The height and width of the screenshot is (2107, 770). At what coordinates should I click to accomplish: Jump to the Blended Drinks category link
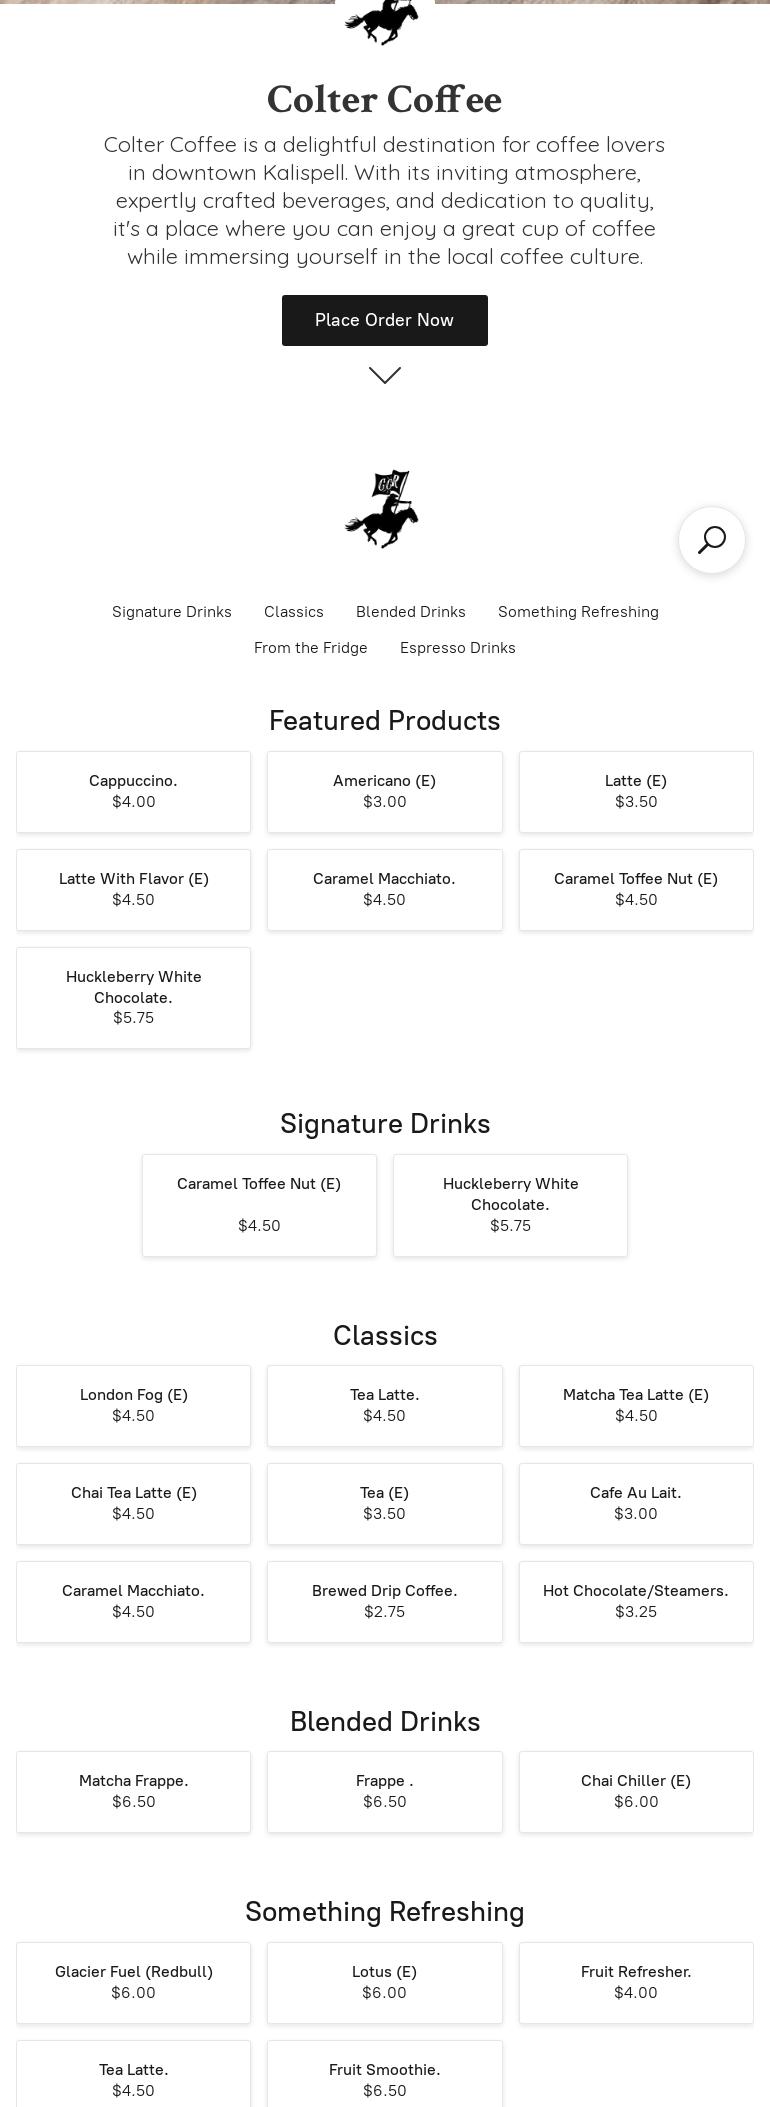[411, 612]
